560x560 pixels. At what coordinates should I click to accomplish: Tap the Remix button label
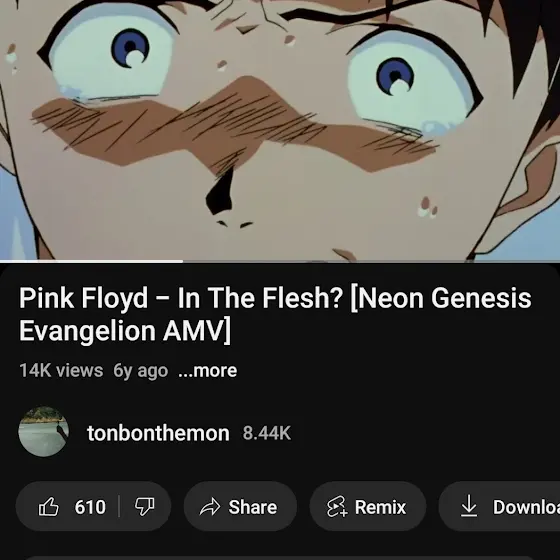tap(380, 507)
